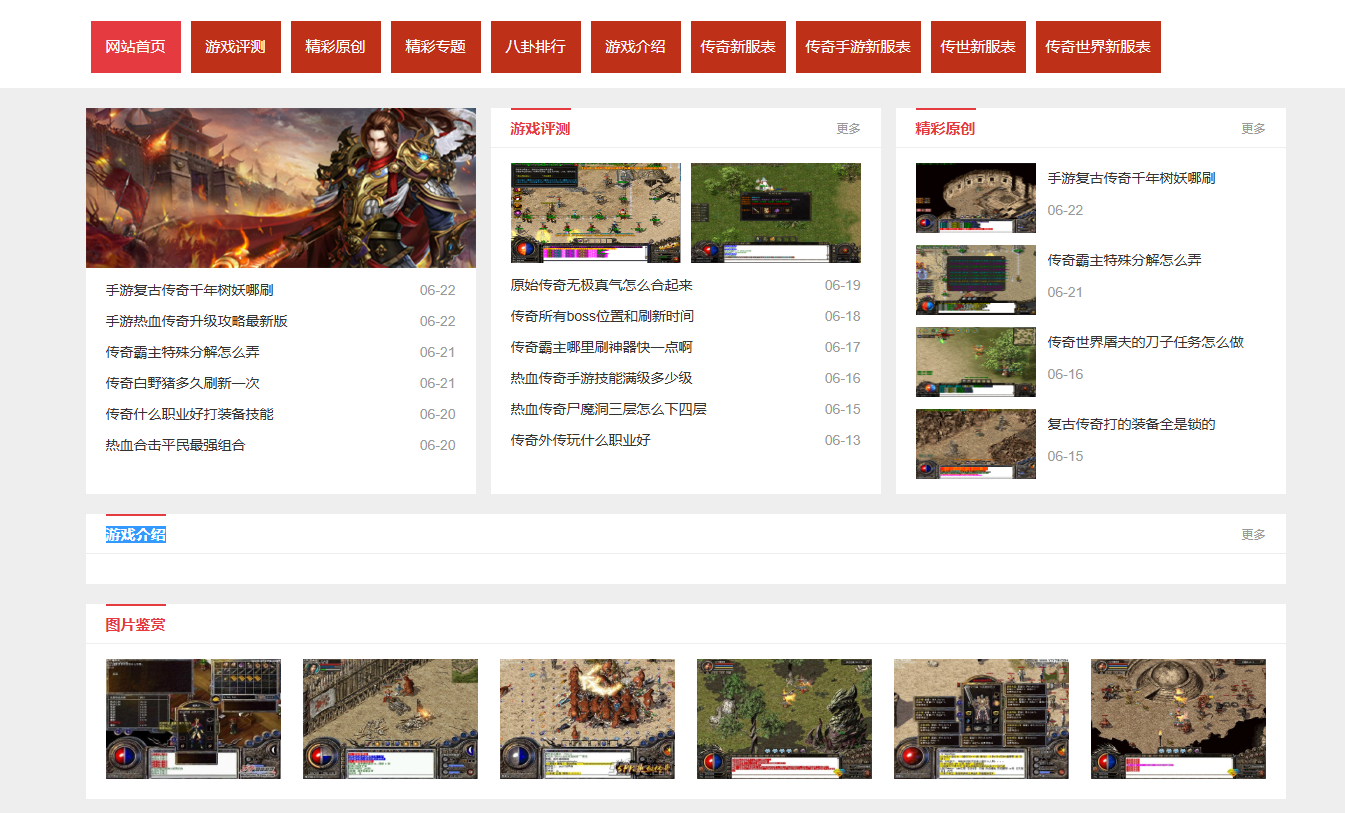Open 游戏评测 from the top navigation bar
1345x813 pixels.
(x=236, y=47)
